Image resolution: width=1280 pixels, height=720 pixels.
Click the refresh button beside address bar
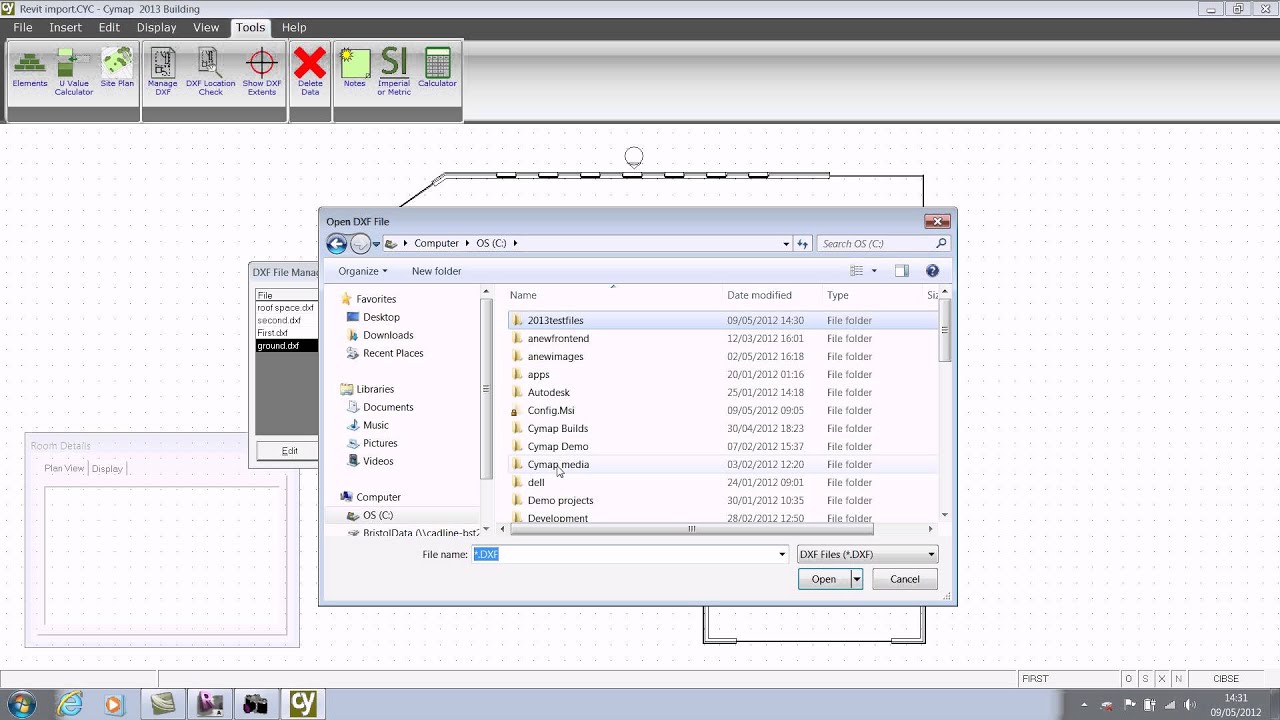(802, 243)
